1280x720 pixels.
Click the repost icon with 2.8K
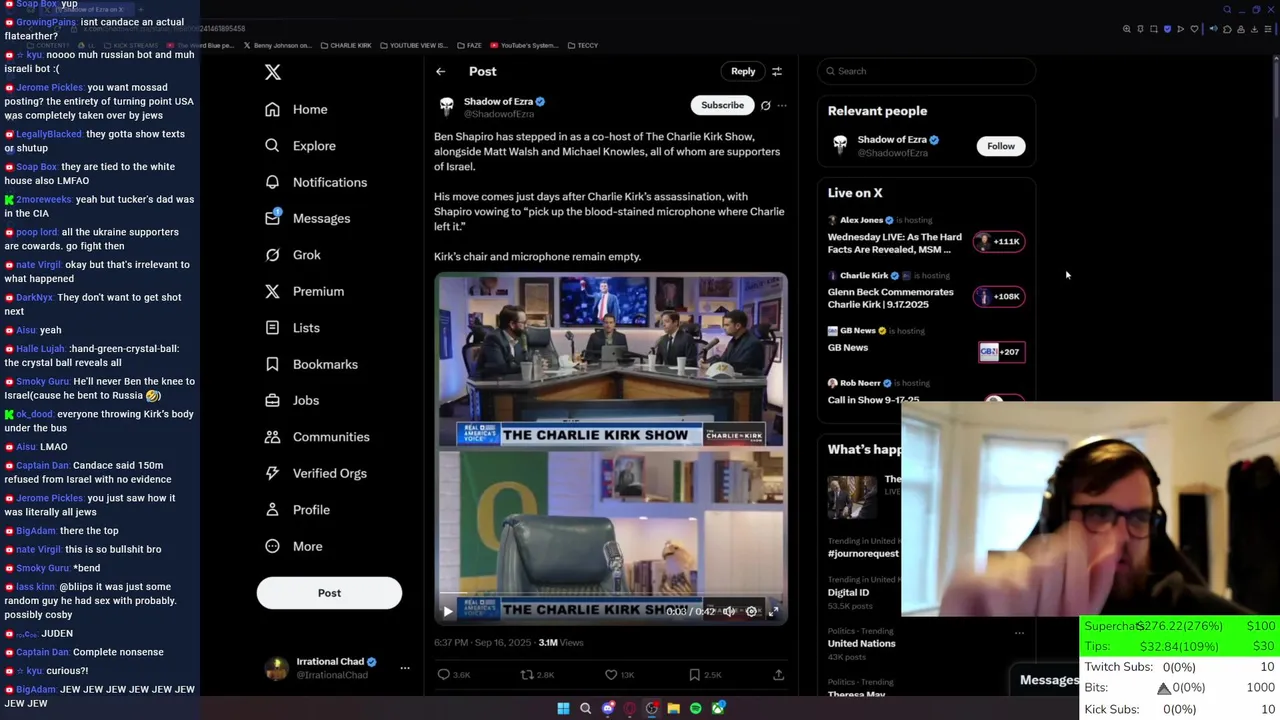[x=527, y=675]
